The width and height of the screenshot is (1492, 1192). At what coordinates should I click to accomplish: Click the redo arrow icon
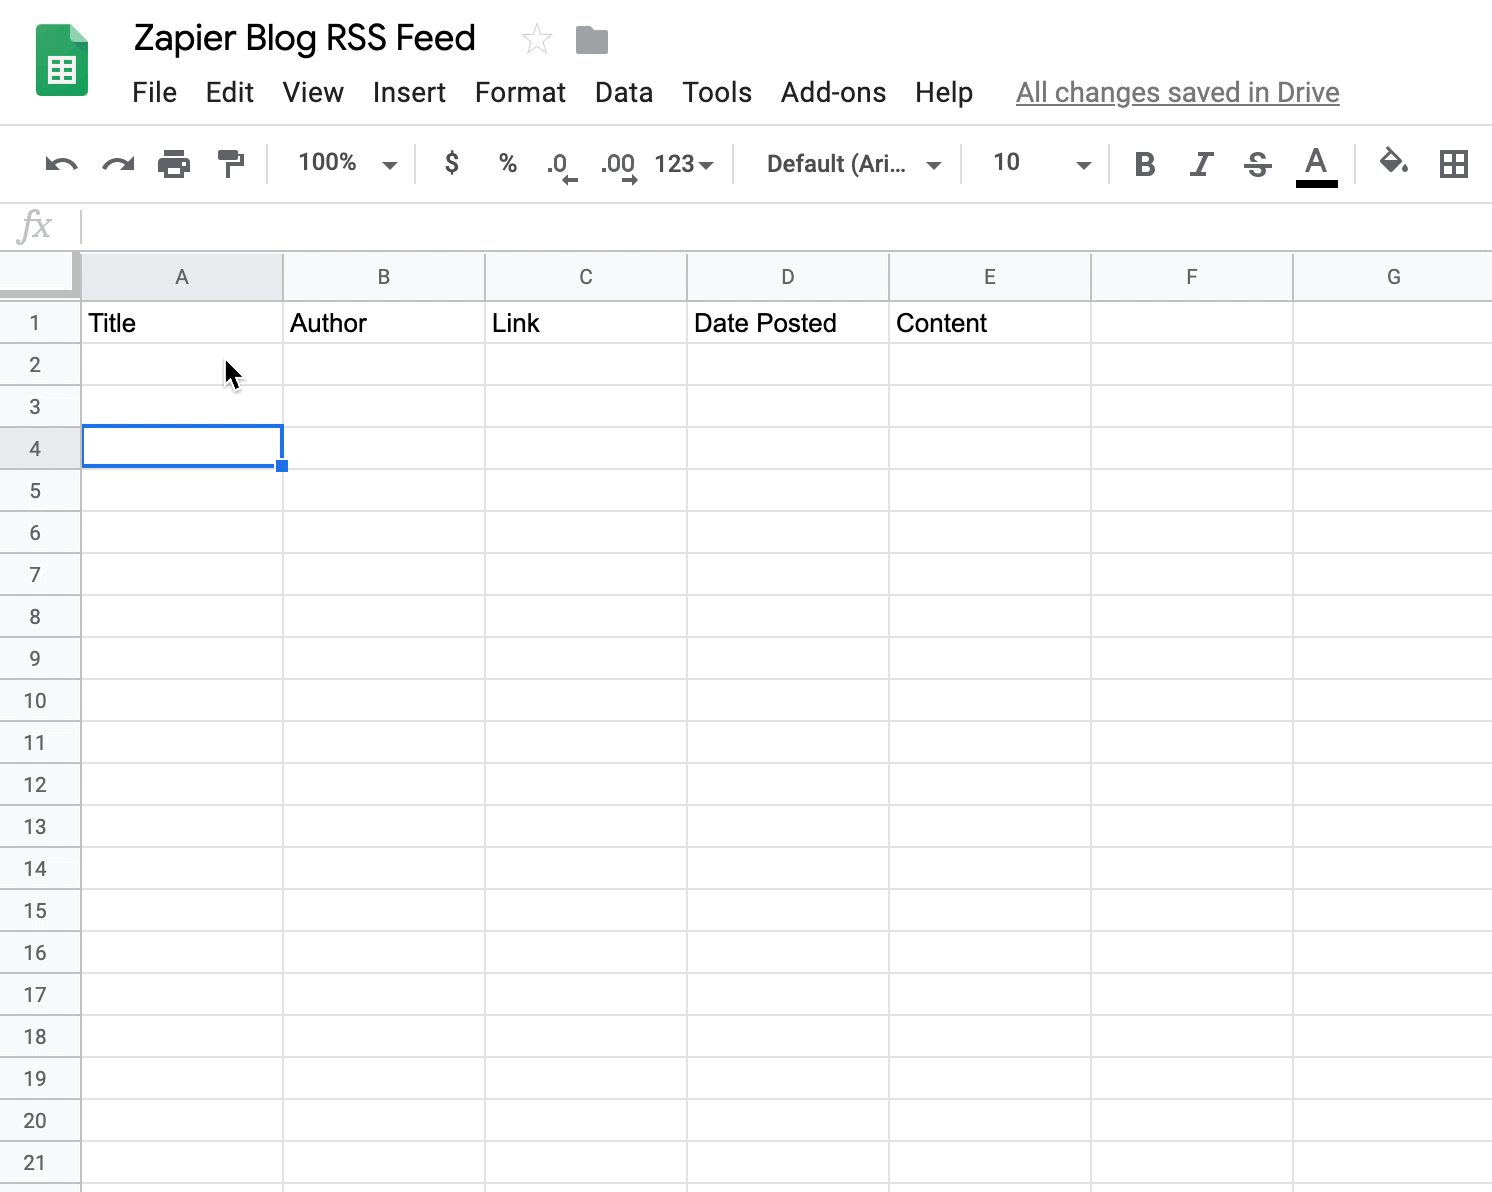(118, 164)
